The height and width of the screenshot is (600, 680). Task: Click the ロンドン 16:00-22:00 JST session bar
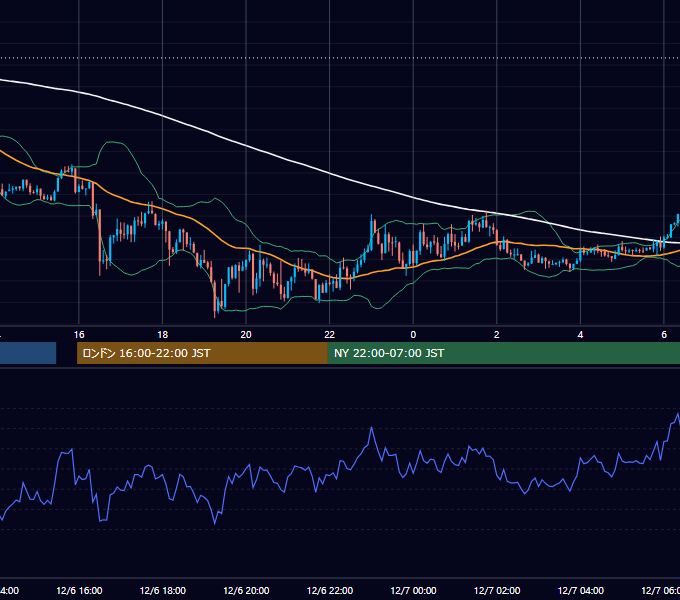[202, 353]
